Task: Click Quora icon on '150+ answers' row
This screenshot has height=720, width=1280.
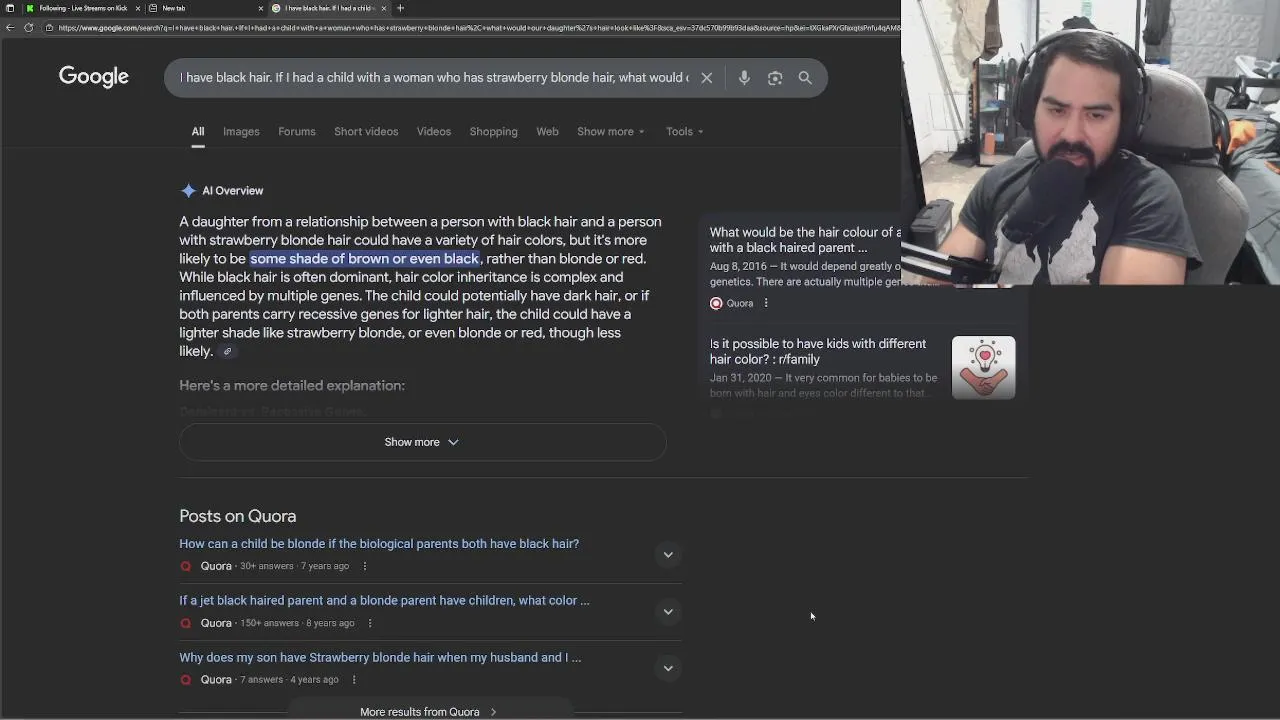Action: click(x=186, y=623)
